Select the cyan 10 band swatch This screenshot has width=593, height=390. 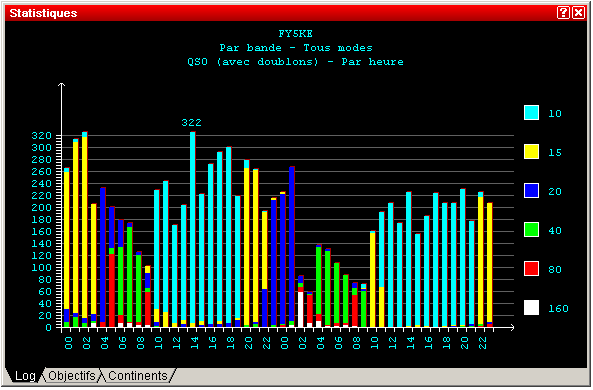tap(531, 113)
